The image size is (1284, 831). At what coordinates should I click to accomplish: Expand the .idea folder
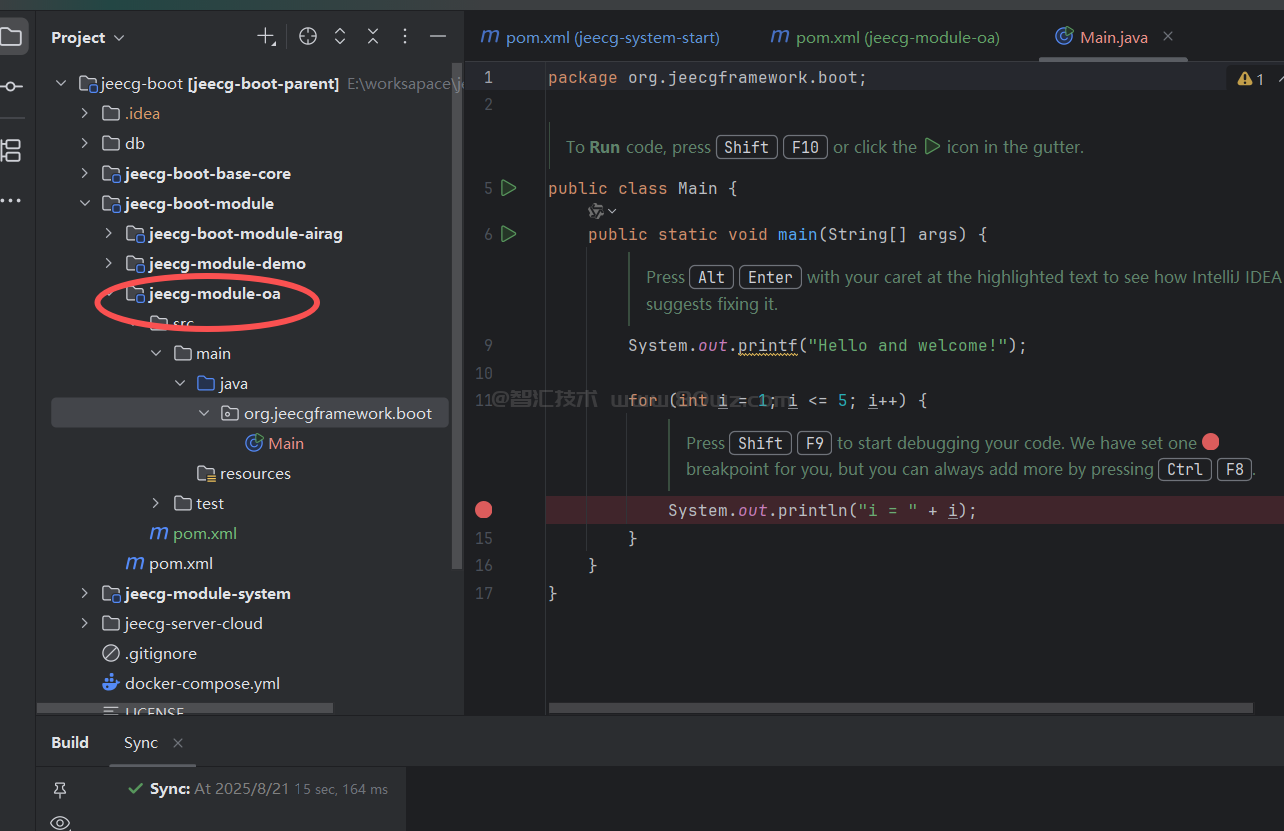click(85, 114)
